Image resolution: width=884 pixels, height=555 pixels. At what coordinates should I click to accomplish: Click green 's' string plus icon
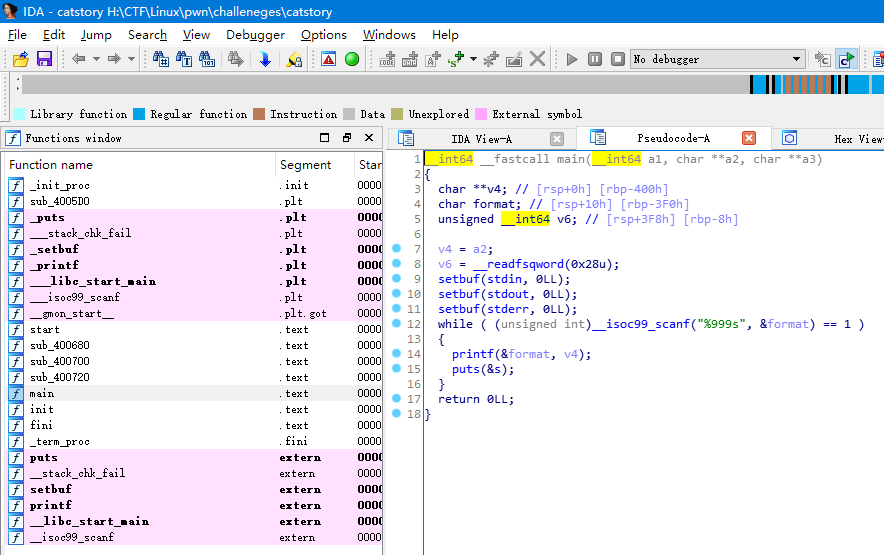pos(456,59)
